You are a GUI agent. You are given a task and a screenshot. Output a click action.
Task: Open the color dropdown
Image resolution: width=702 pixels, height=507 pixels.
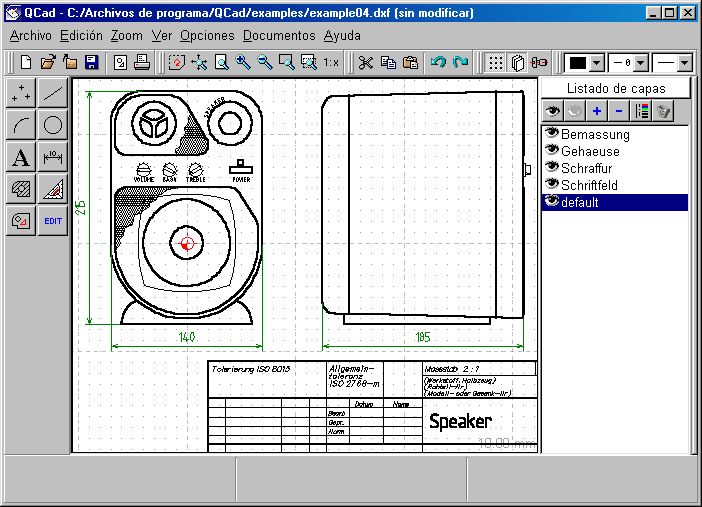click(597, 62)
